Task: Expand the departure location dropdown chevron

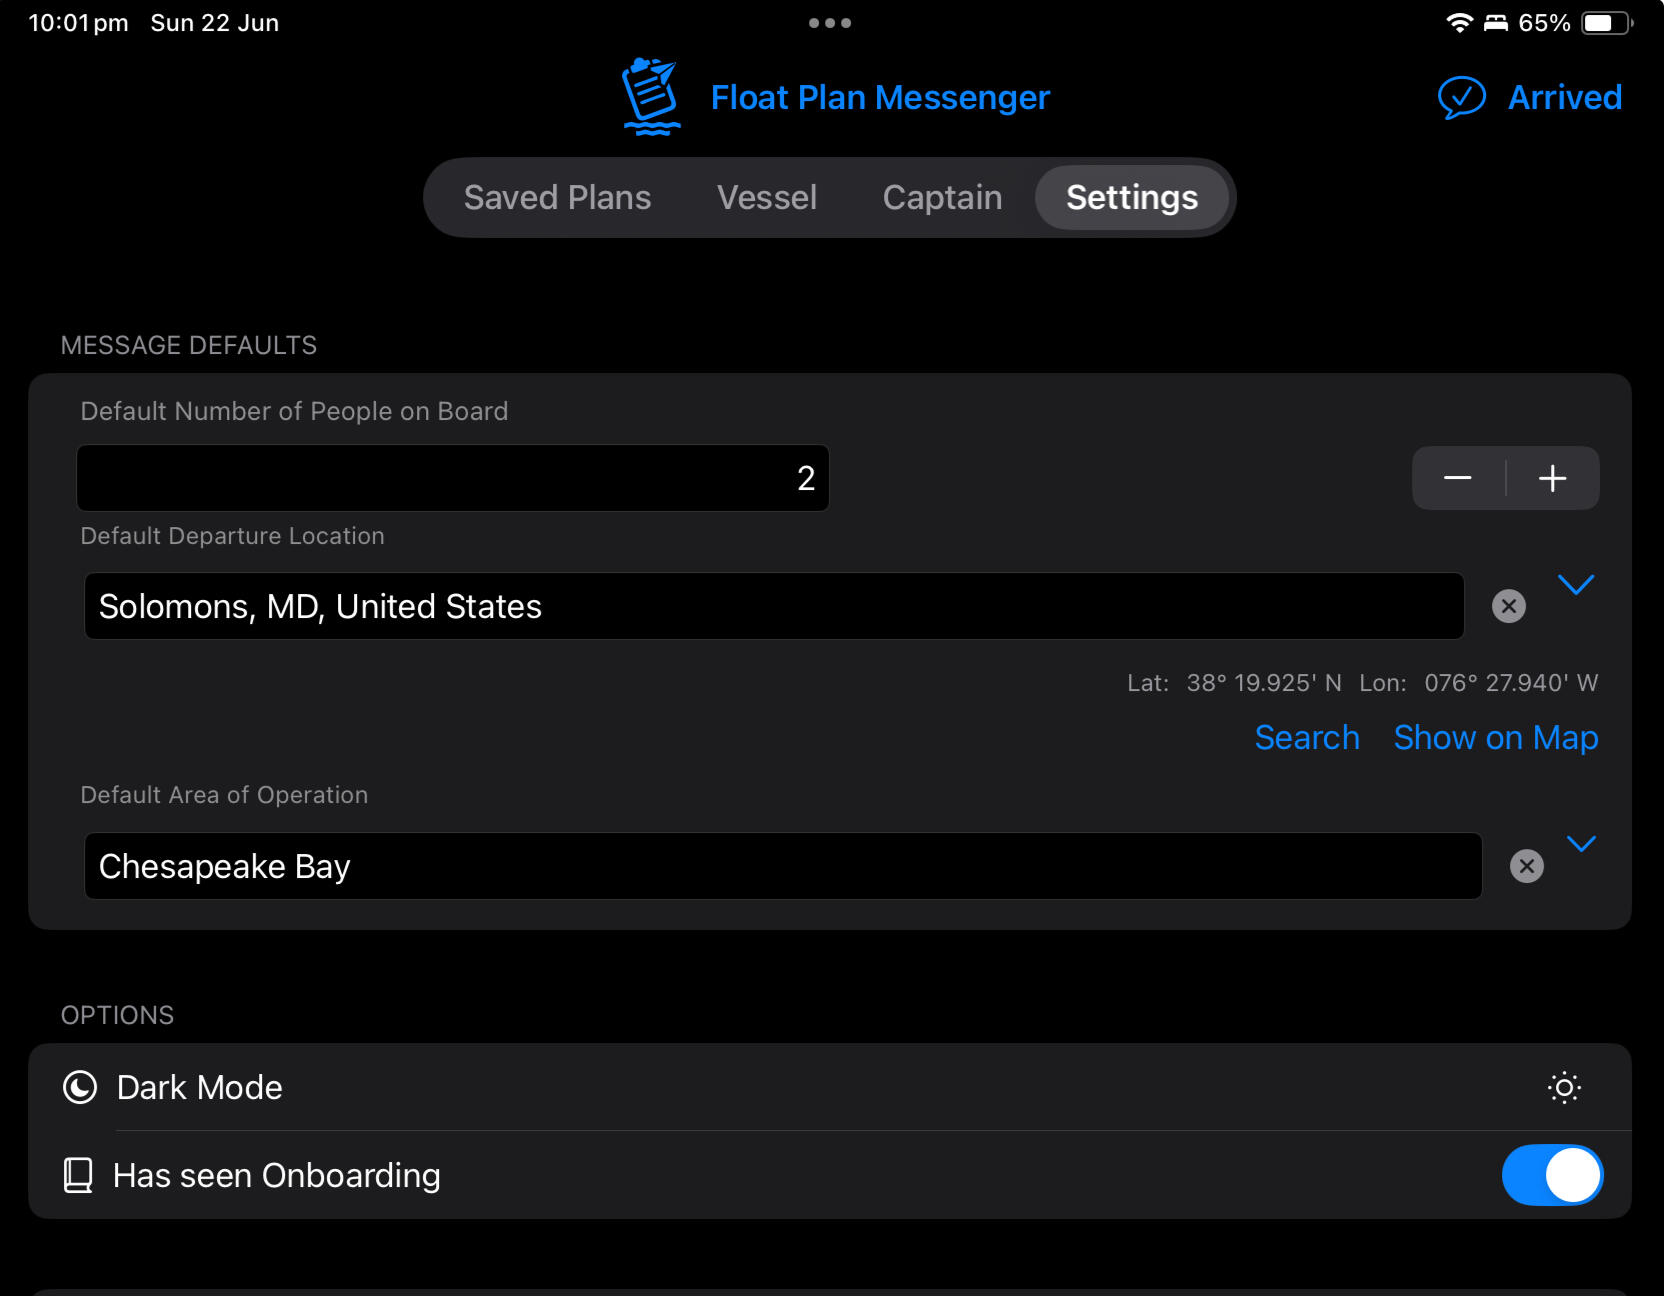Action: pos(1576,585)
